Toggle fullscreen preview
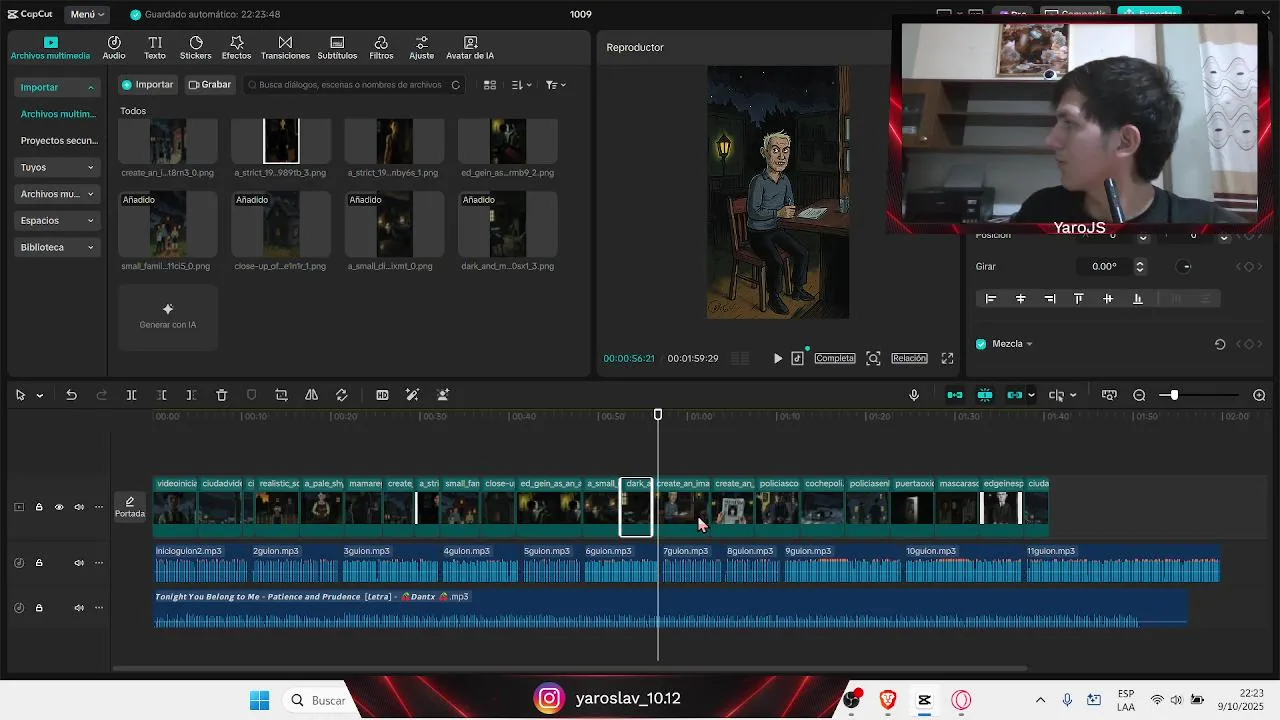Image resolution: width=1280 pixels, height=720 pixels. (947, 358)
